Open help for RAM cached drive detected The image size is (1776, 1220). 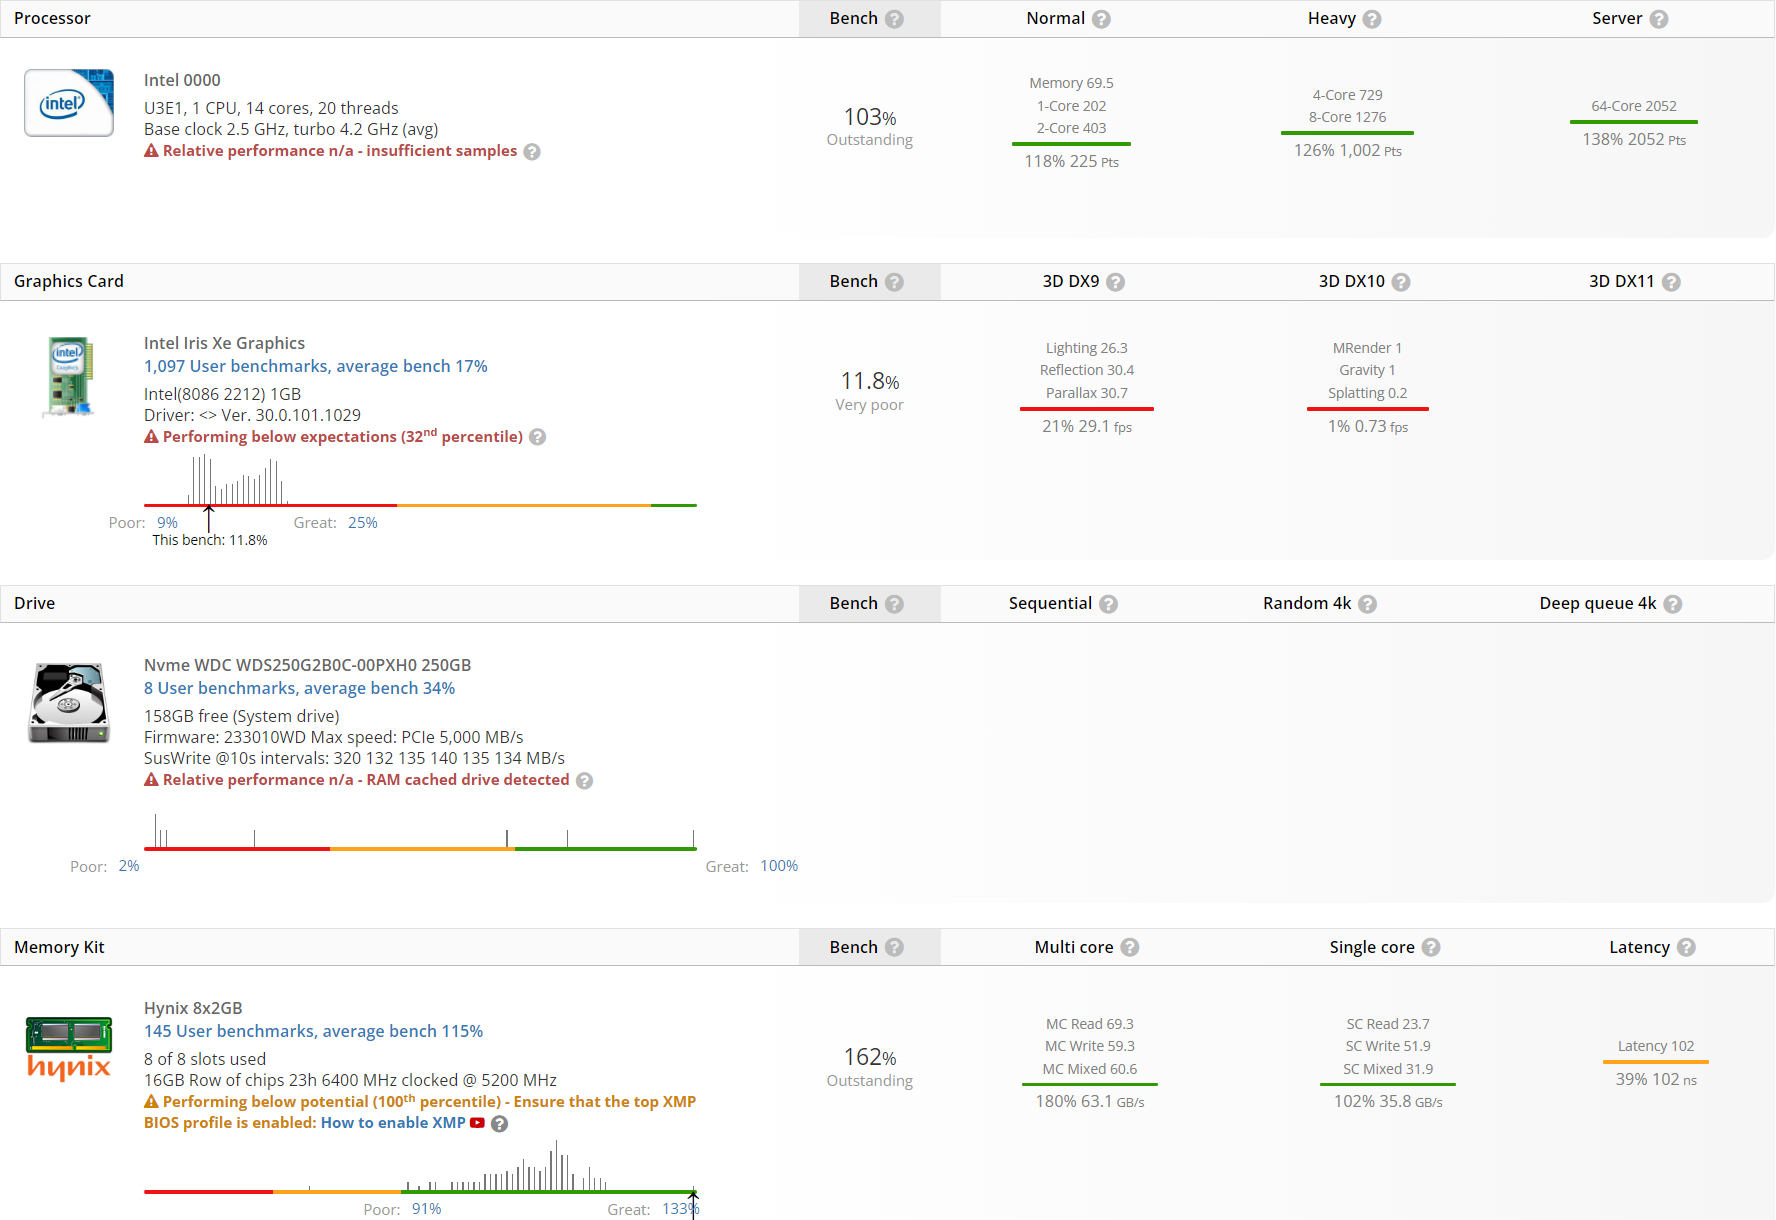(x=584, y=781)
